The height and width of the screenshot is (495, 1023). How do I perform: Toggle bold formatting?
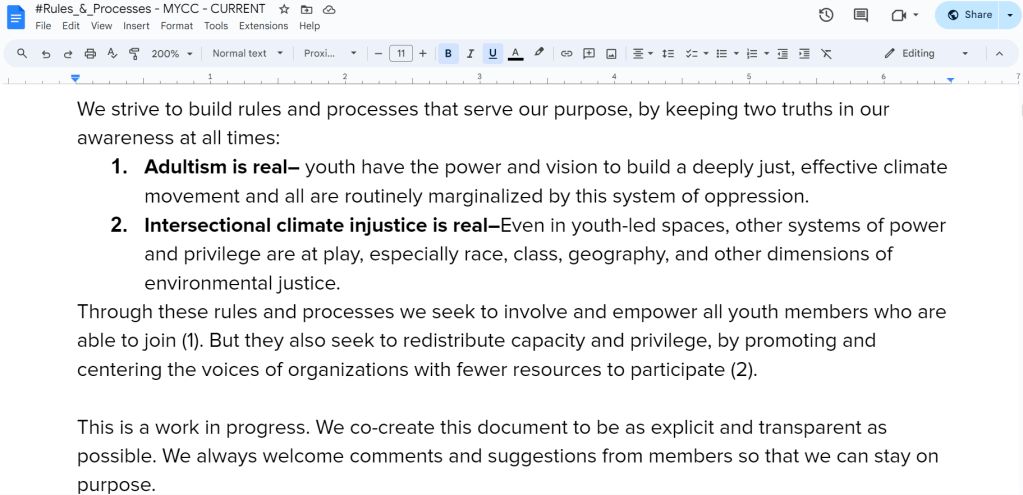448,54
